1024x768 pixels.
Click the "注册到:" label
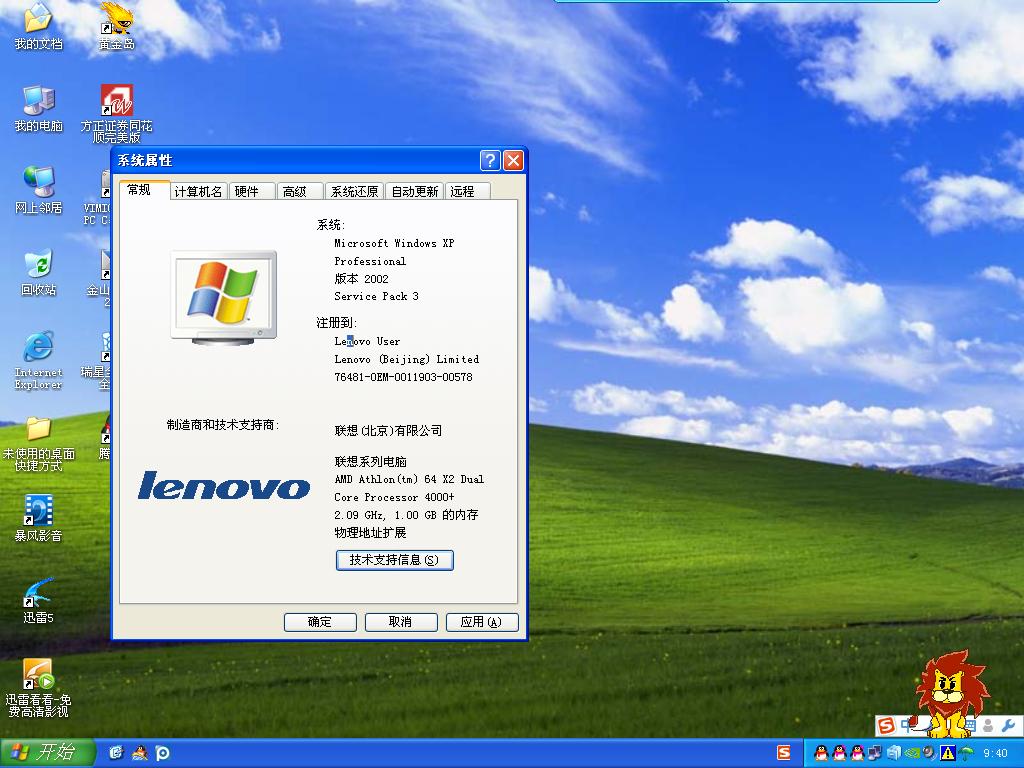tap(336, 323)
